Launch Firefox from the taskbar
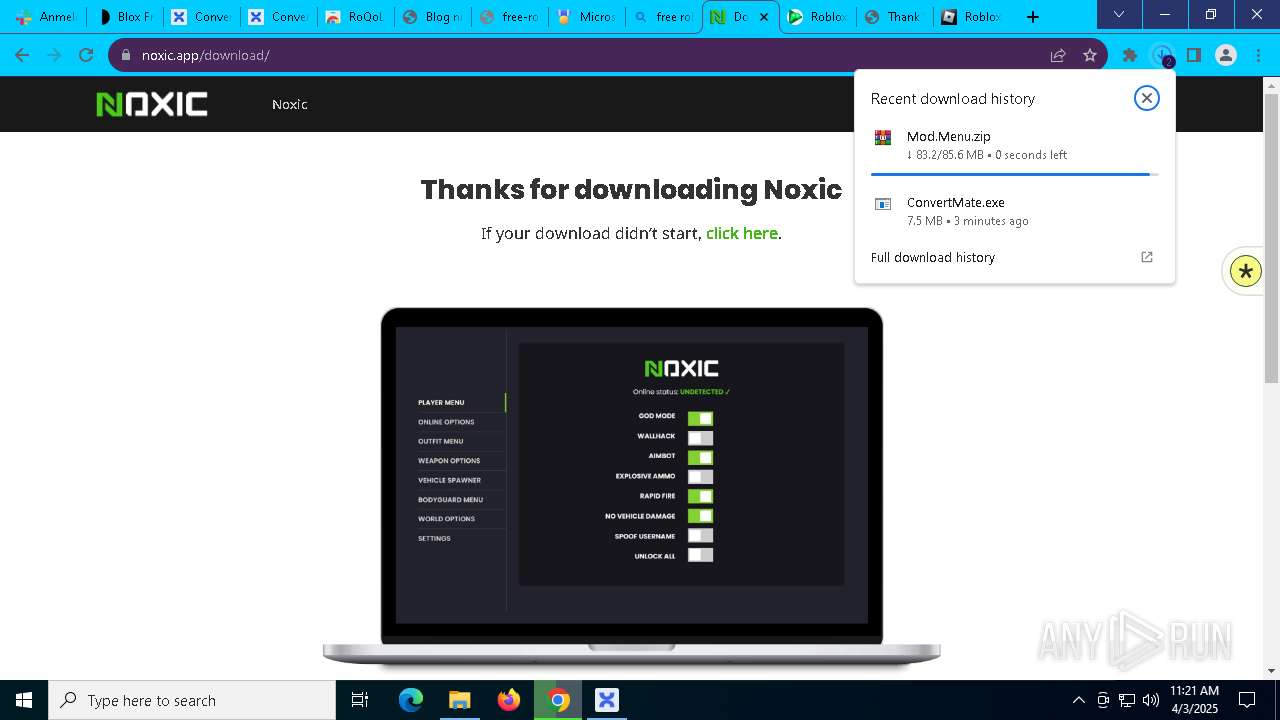 pyautogui.click(x=509, y=700)
